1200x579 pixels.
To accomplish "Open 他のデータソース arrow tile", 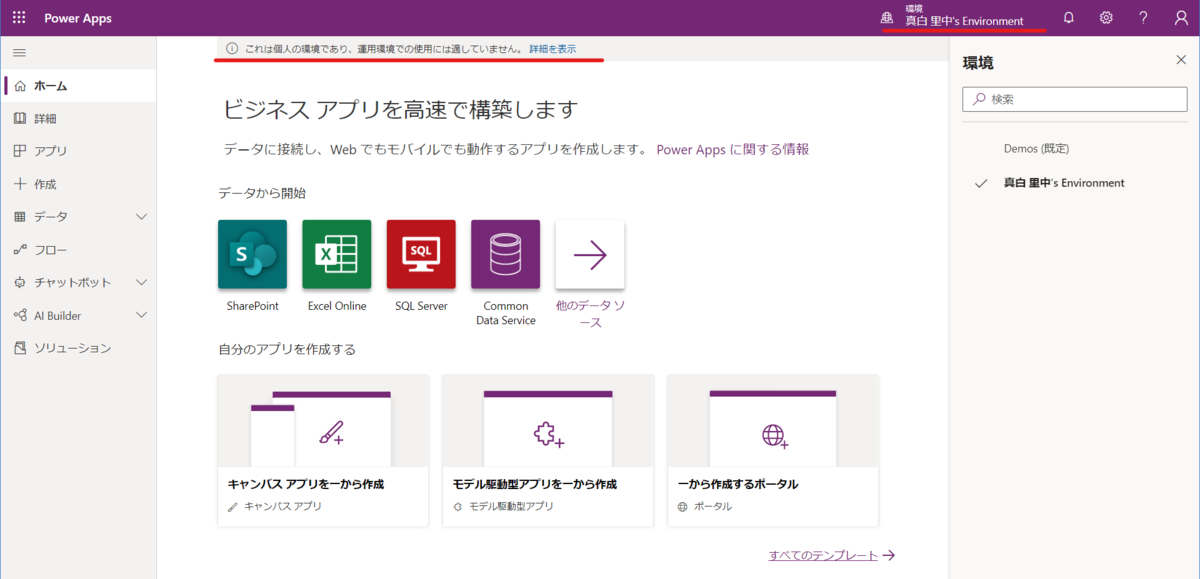I will (x=590, y=254).
